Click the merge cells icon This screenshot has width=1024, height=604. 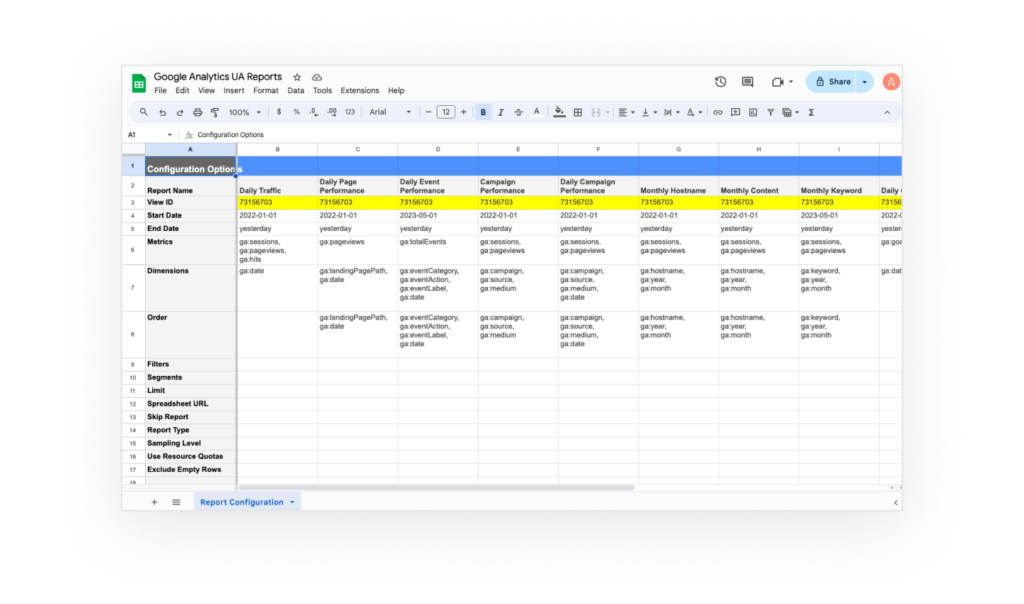[596, 112]
